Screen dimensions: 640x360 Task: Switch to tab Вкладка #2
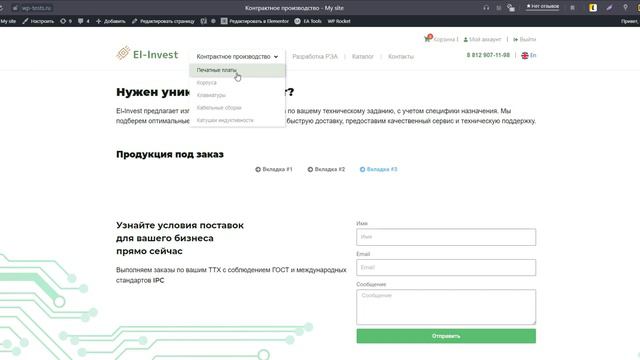[x=326, y=169]
